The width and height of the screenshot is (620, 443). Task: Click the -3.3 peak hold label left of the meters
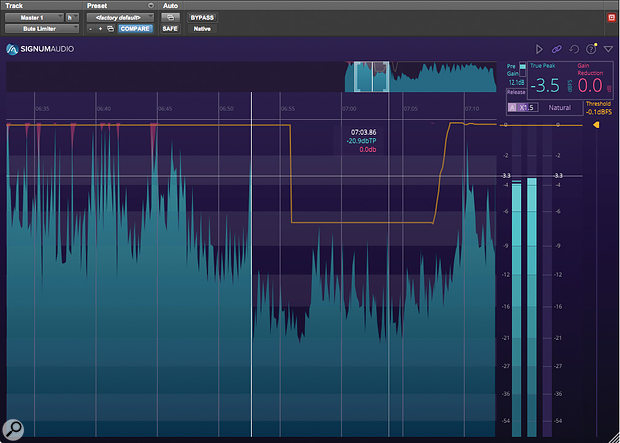coord(506,176)
